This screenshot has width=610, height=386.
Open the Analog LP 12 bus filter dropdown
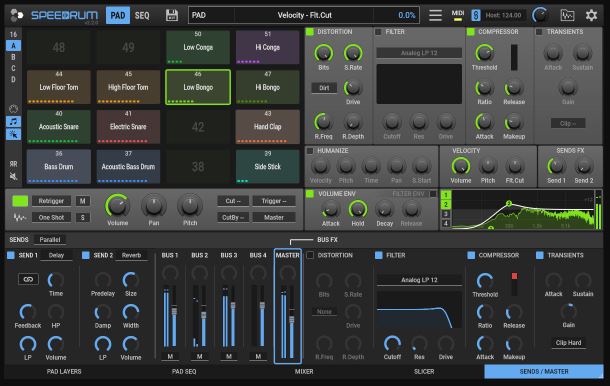pyautogui.click(x=419, y=280)
